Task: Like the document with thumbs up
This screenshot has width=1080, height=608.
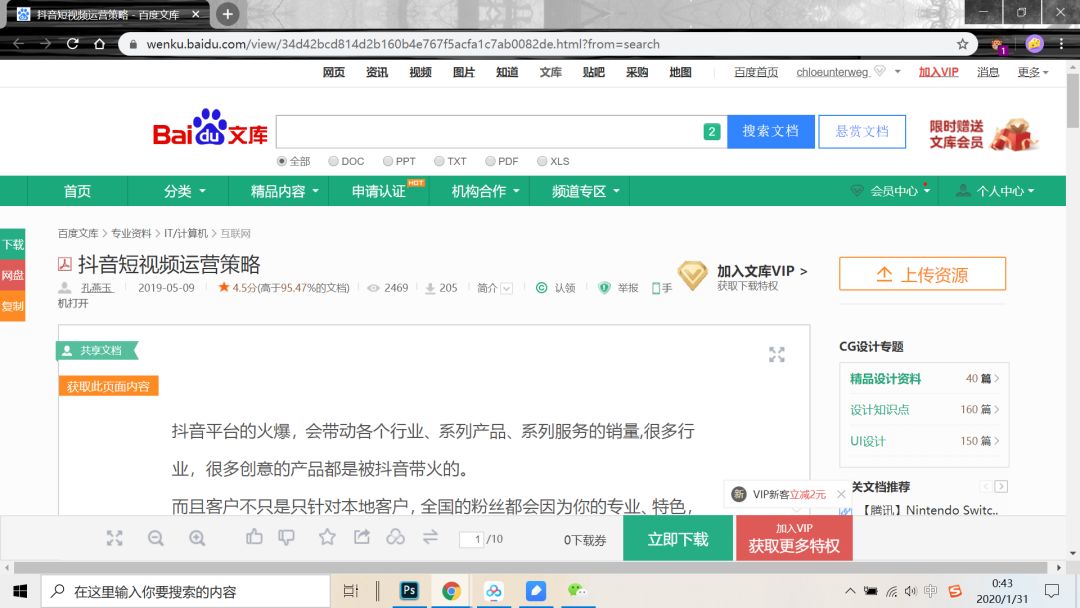Action: pos(255,537)
